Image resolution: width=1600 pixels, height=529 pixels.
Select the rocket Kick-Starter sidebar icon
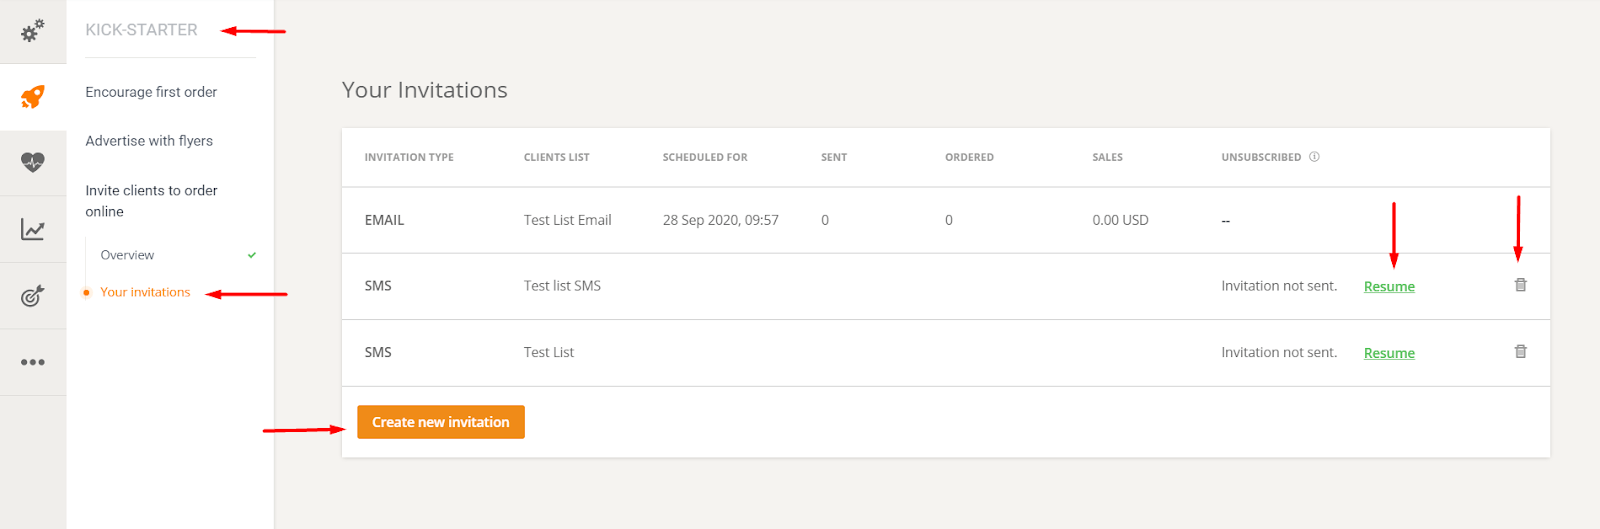tap(33, 97)
